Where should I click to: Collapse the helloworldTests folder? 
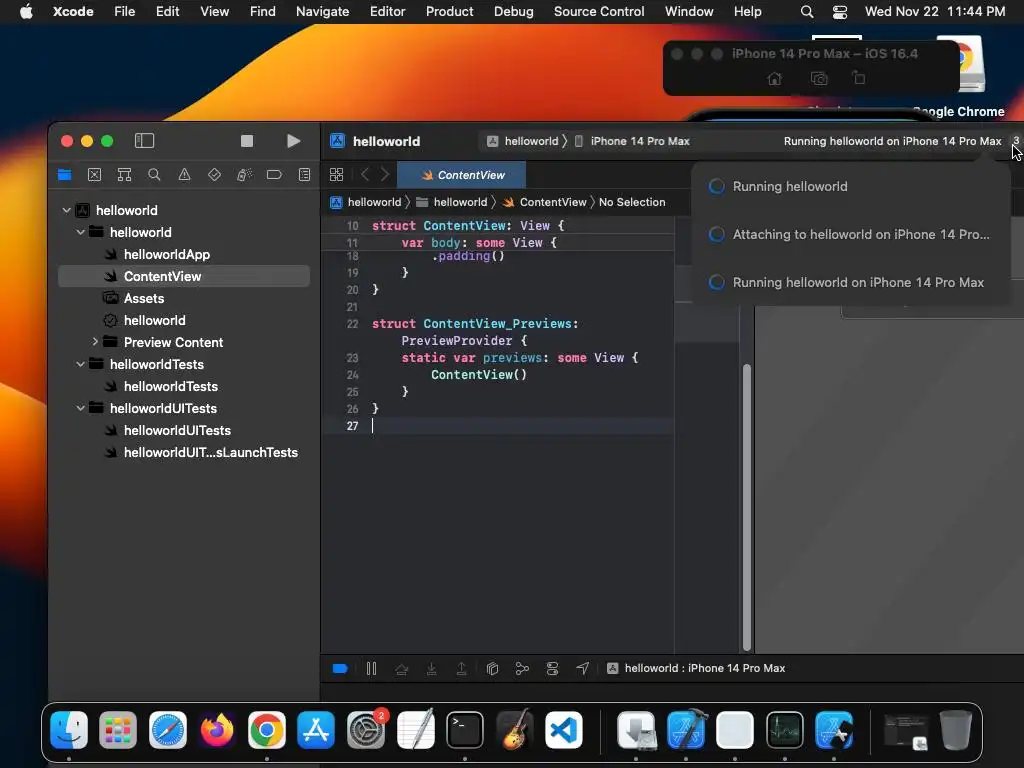click(80, 364)
